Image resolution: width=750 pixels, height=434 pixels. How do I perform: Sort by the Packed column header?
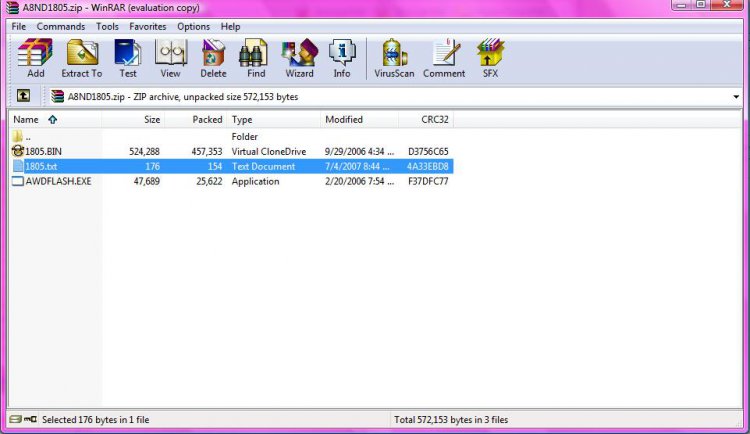tap(196, 119)
